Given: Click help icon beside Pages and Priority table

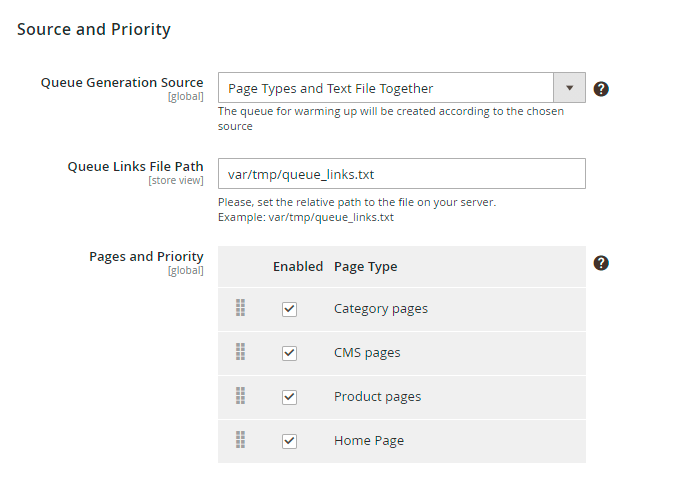Looking at the screenshot, I should tap(601, 263).
